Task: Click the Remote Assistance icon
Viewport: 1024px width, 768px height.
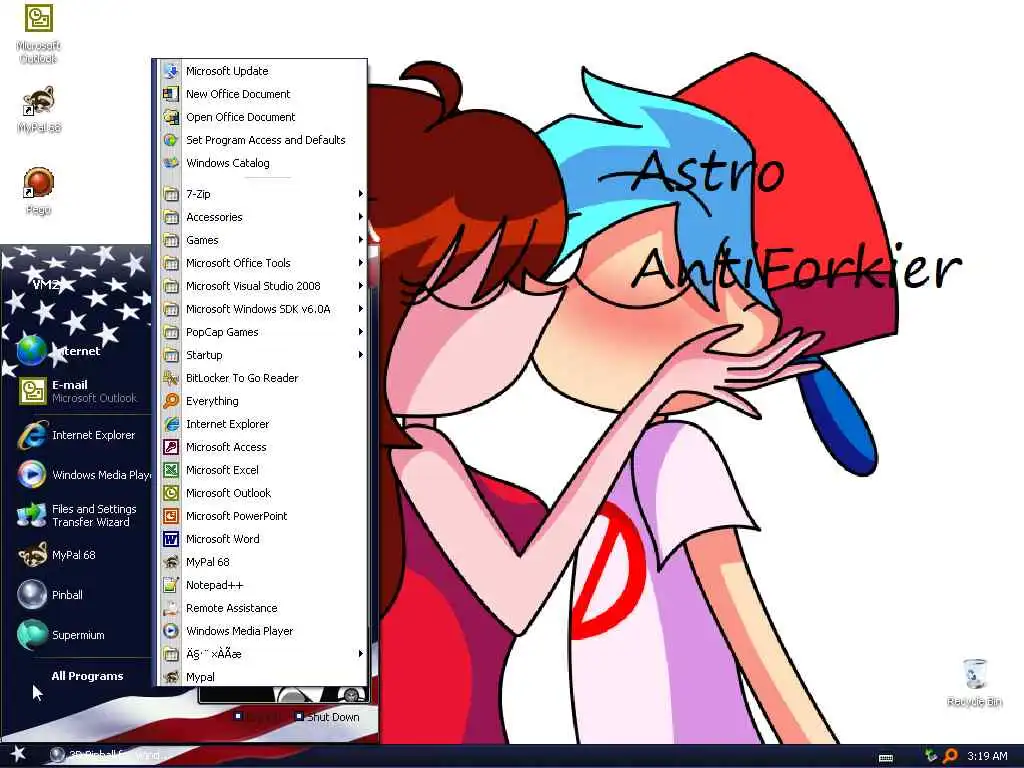Action: point(171,608)
